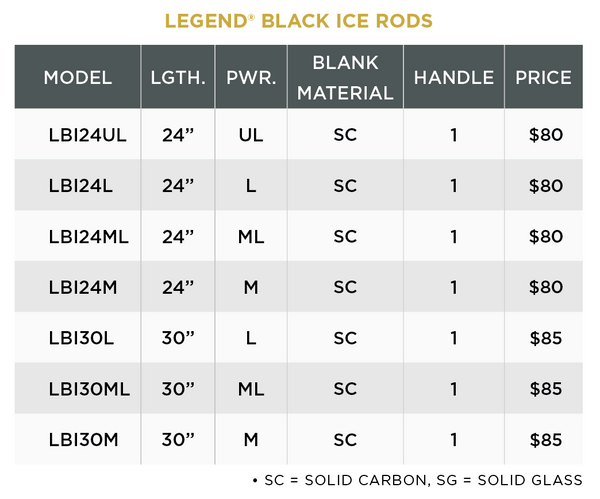Click the LGTH. column header
This screenshot has width=600, height=499.
pyautogui.click(x=178, y=77)
